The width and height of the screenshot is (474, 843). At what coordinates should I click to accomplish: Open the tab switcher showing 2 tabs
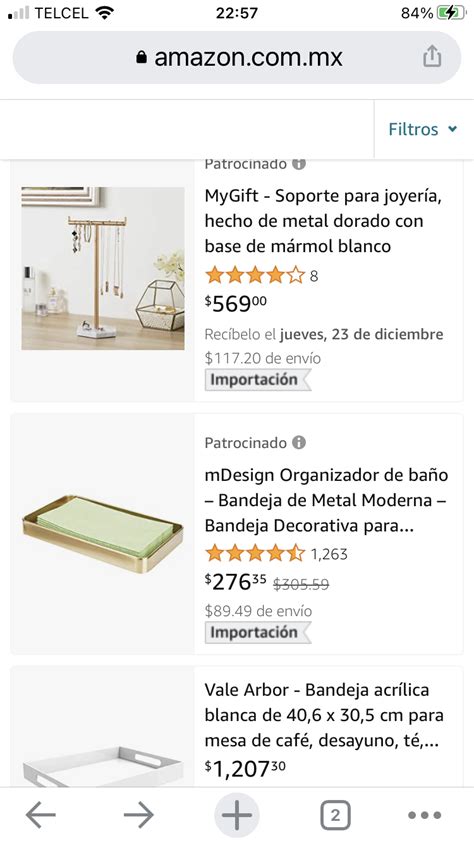[x=335, y=816]
